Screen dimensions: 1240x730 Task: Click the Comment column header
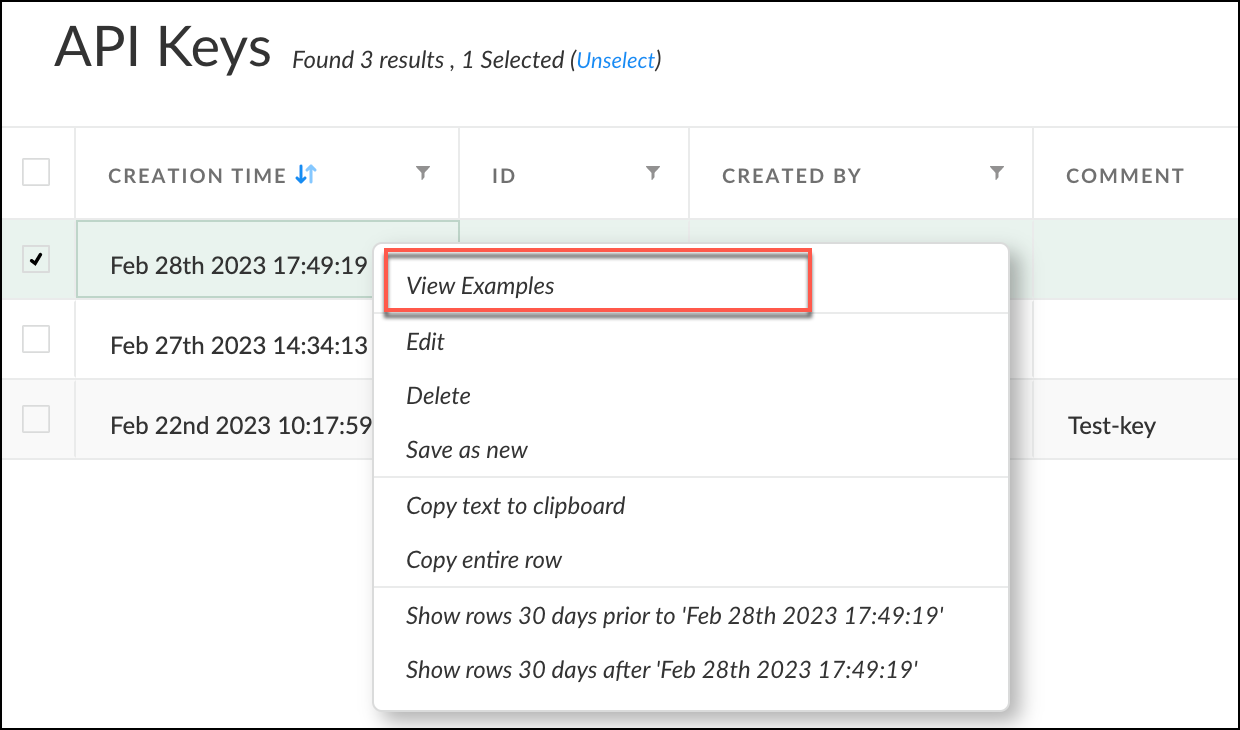(x=1125, y=176)
